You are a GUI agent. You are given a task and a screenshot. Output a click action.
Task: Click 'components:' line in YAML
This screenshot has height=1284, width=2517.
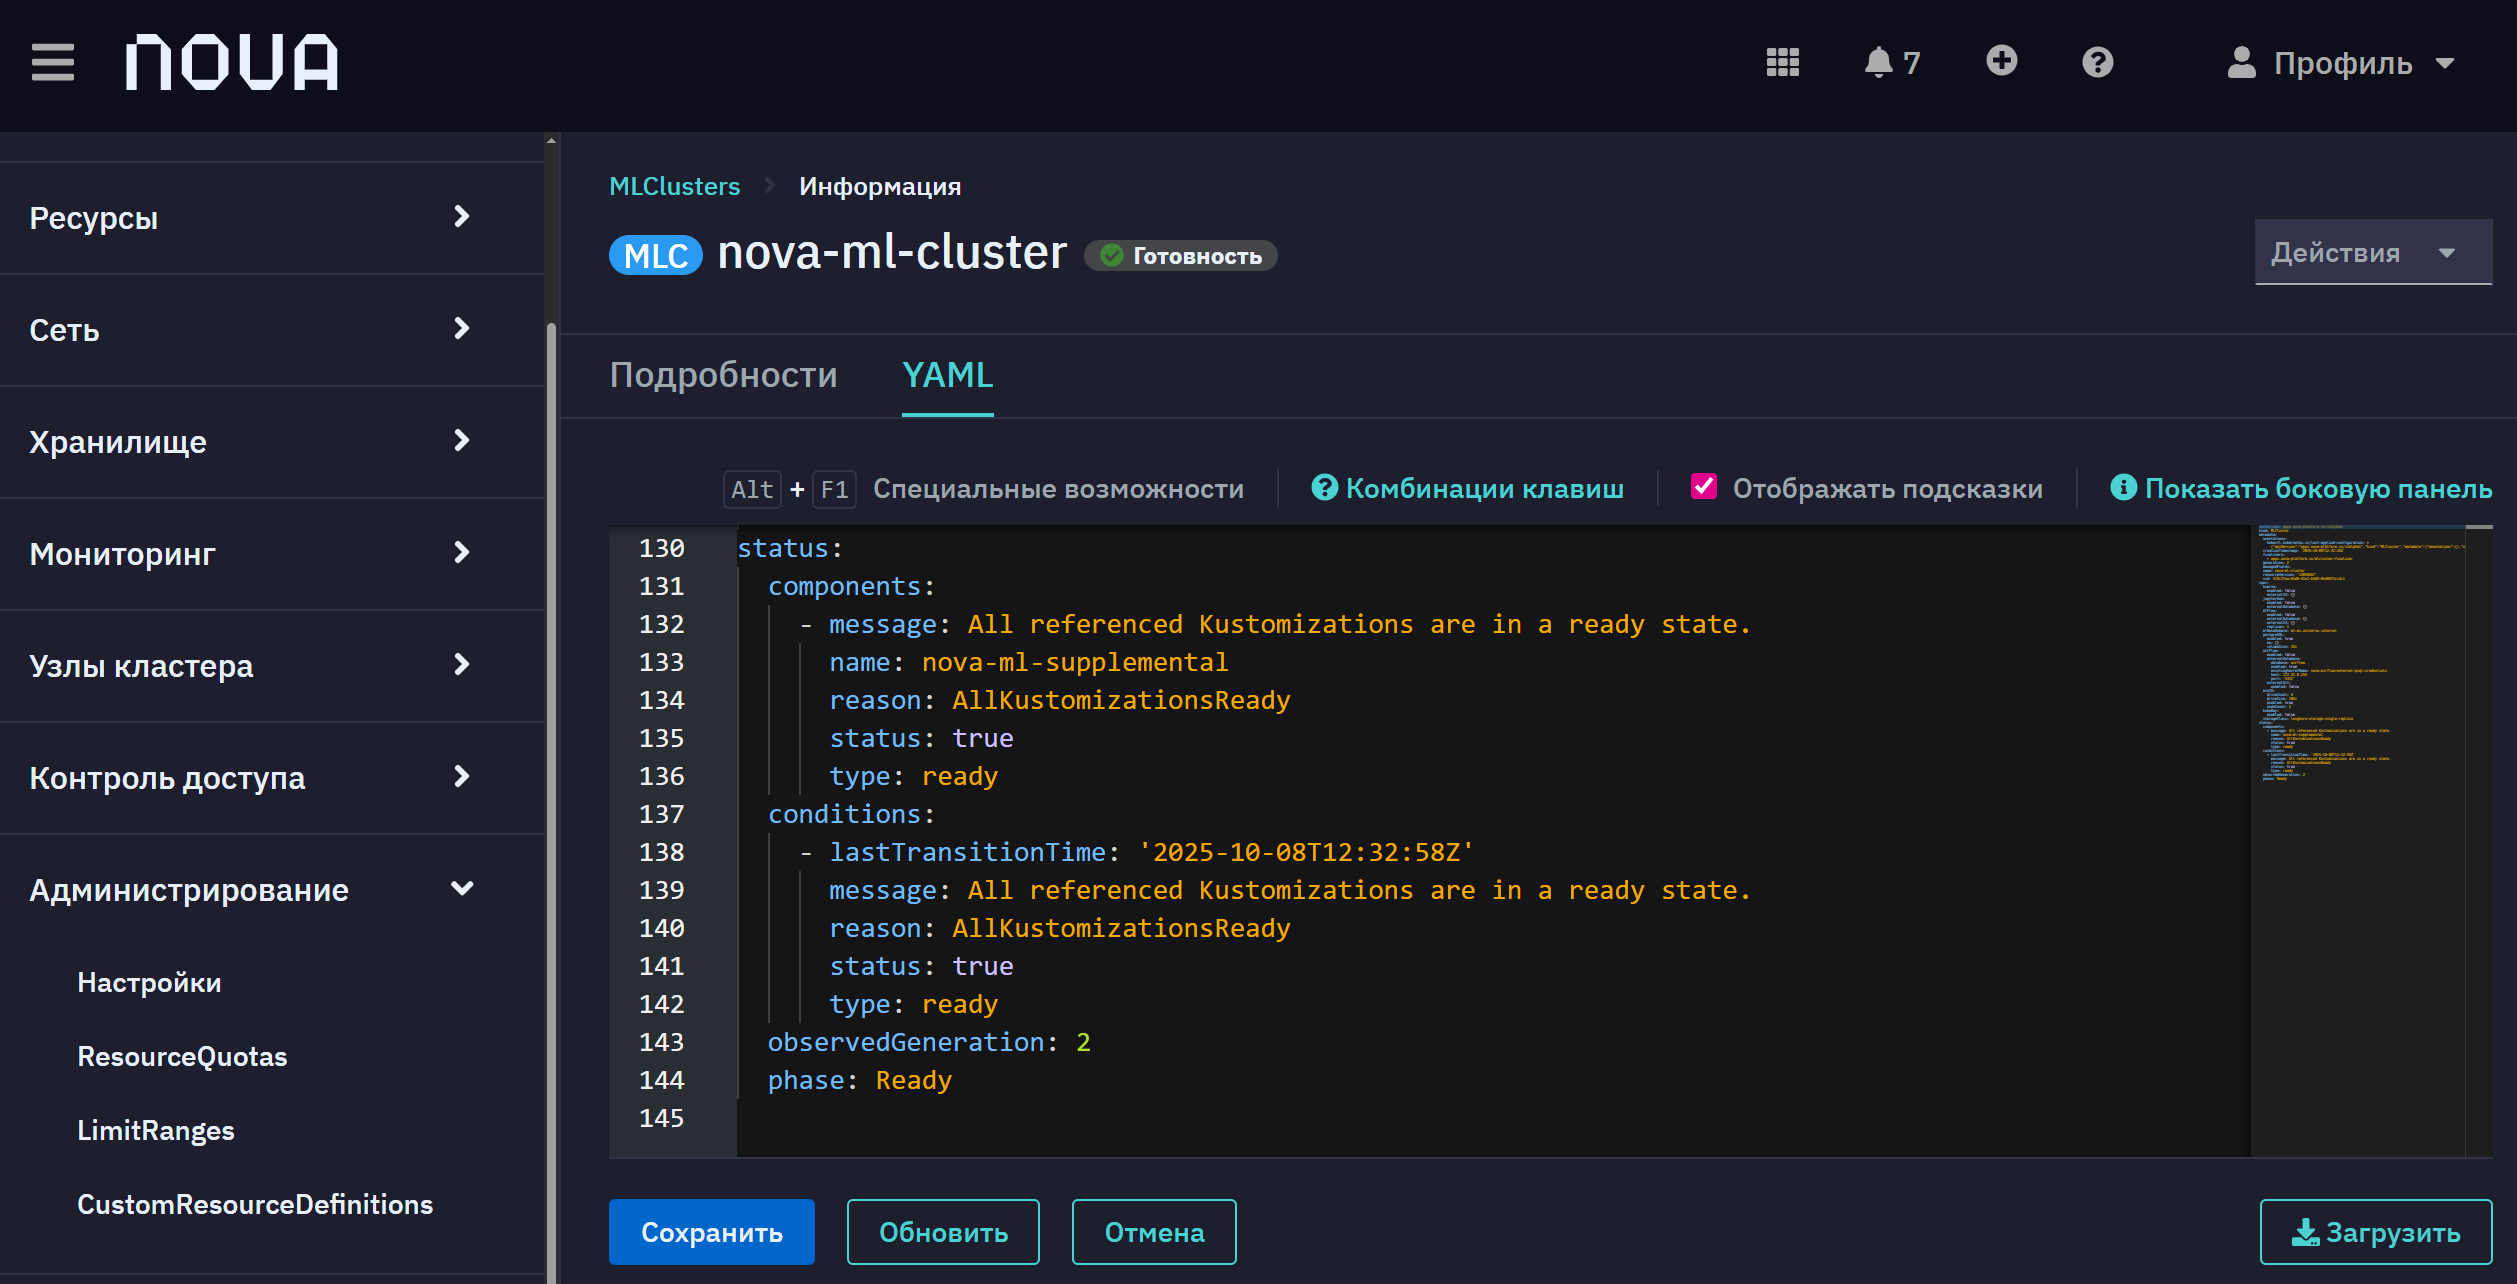click(x=851, y=586)
